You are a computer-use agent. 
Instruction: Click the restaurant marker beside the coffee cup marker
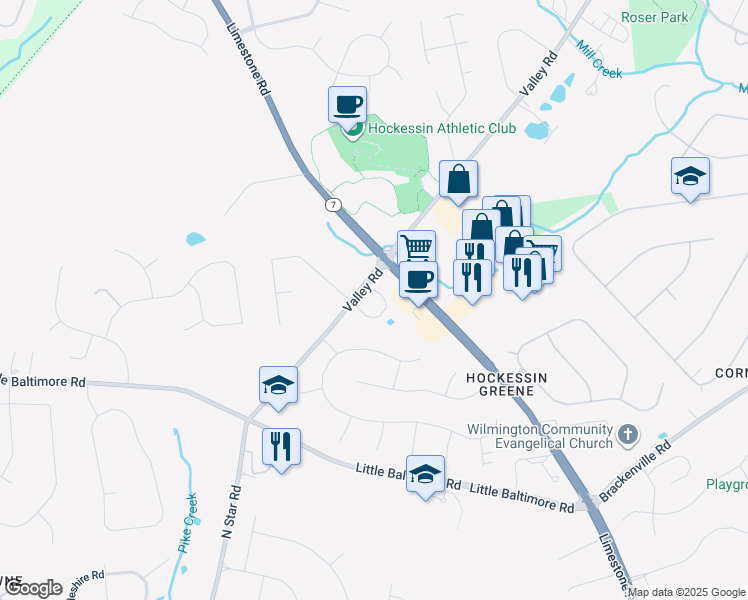pyautogui.click(x=472, y=280)
